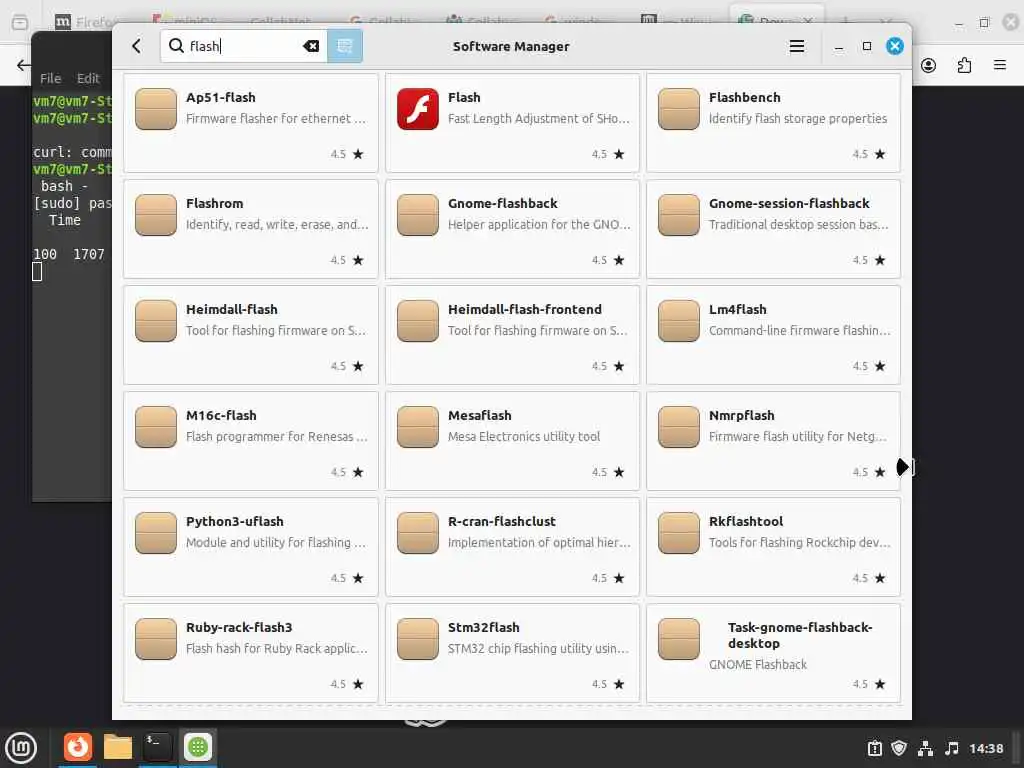Click 'Flash programmer for Renesas' description
The width and height of the screenshot is (1024, 768).
(x=276, y=436)
